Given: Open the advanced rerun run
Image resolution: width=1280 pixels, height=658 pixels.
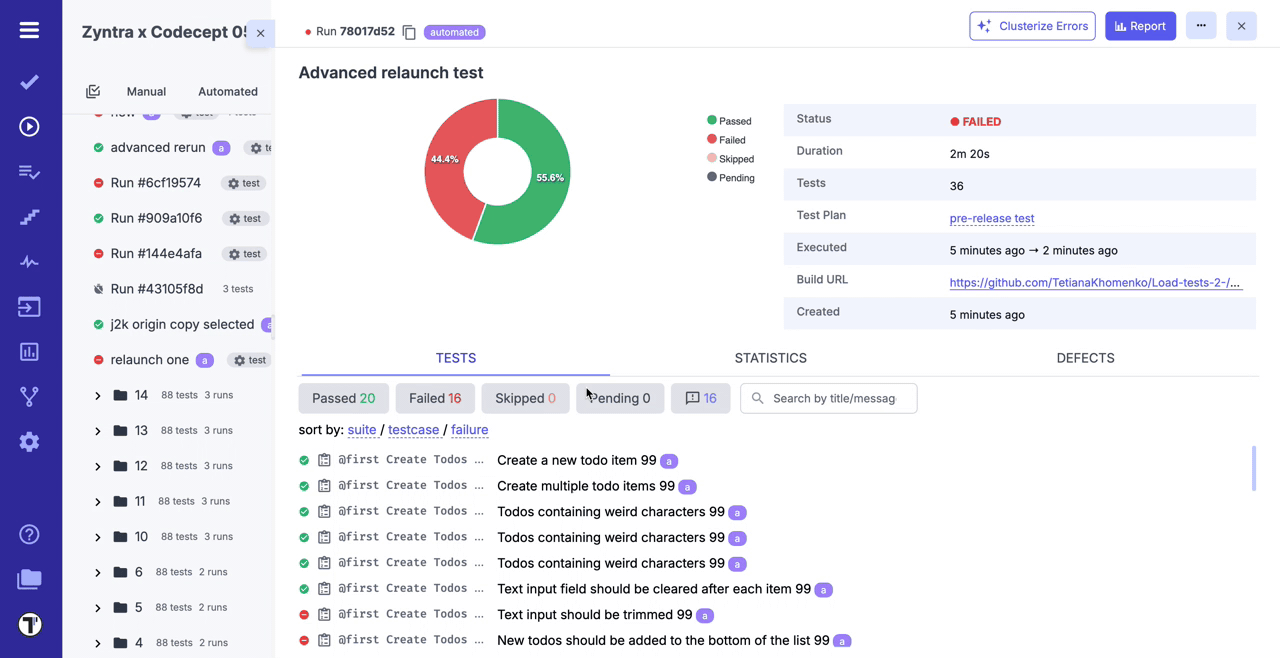Looking at the screenshot, I should point(158,147).
